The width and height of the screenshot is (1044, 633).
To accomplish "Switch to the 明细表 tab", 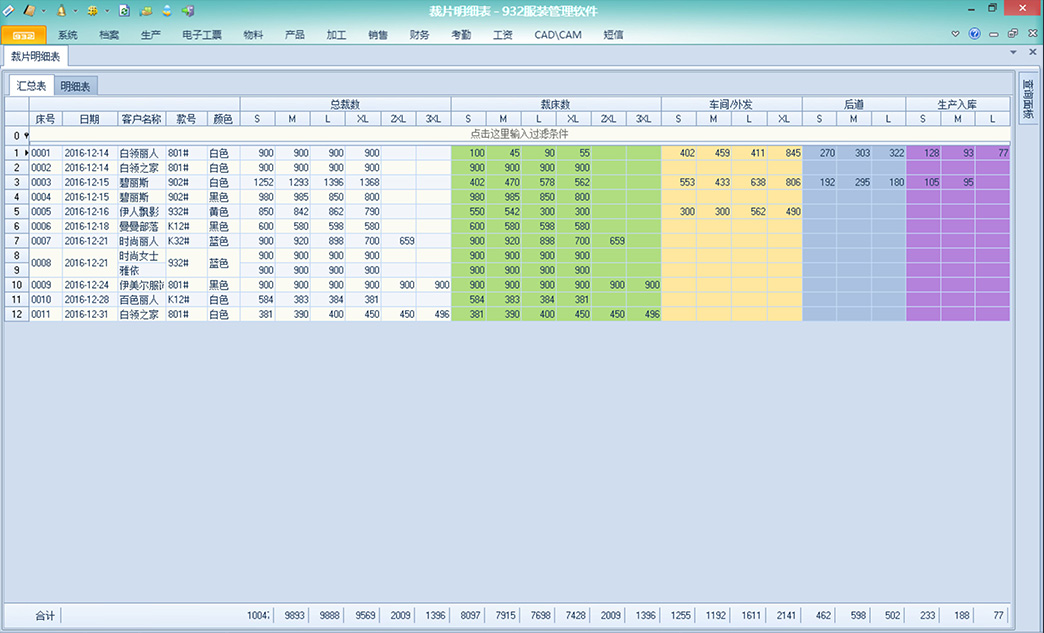I will (x=75, y=87).
